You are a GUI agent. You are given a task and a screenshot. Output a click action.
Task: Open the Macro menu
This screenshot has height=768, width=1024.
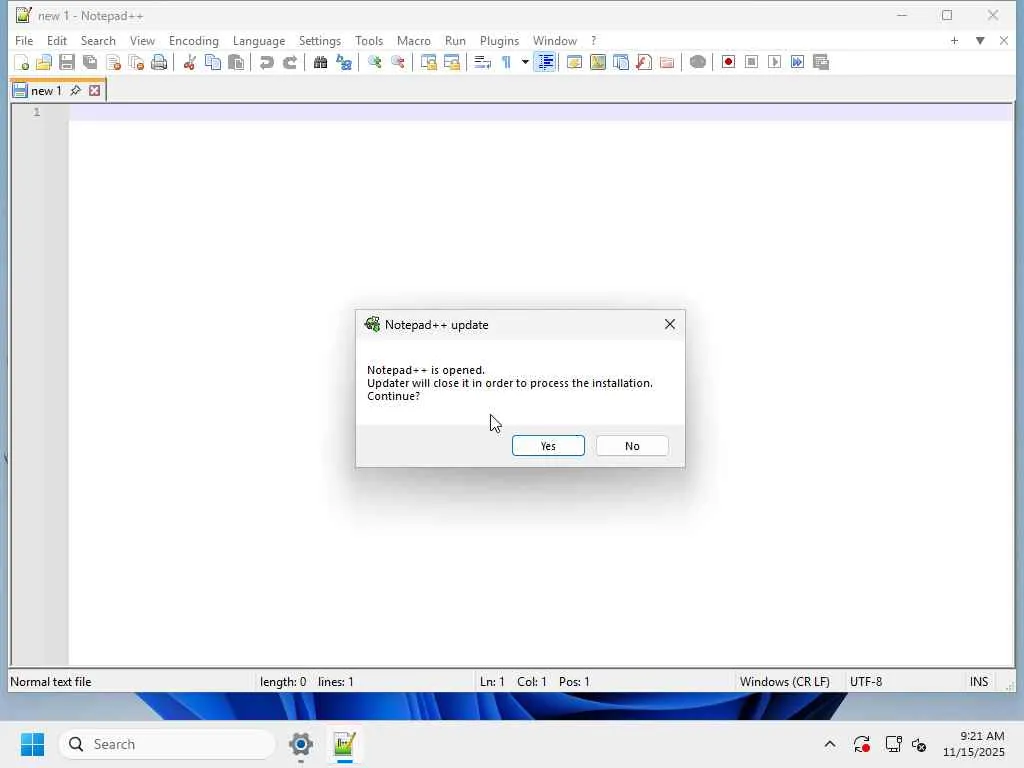413,40
